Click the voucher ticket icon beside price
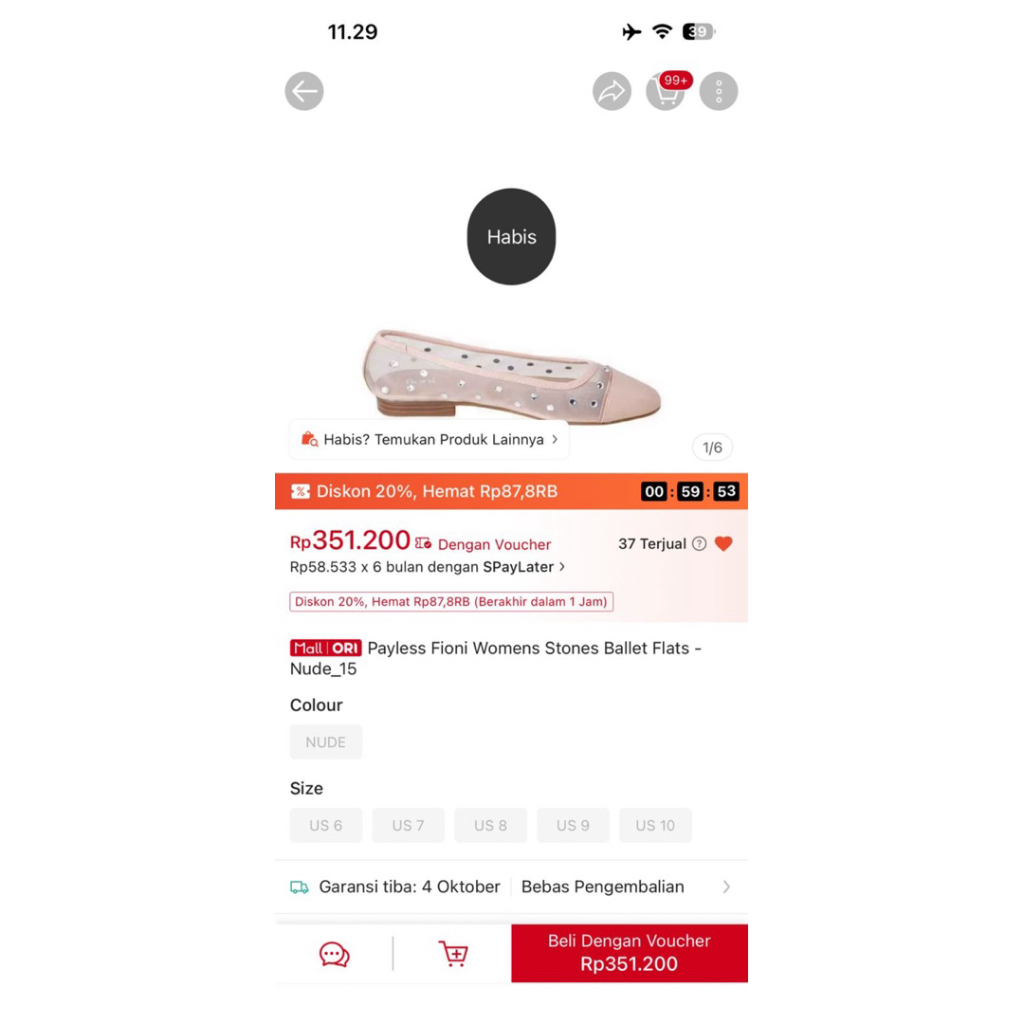 [423, 543]
